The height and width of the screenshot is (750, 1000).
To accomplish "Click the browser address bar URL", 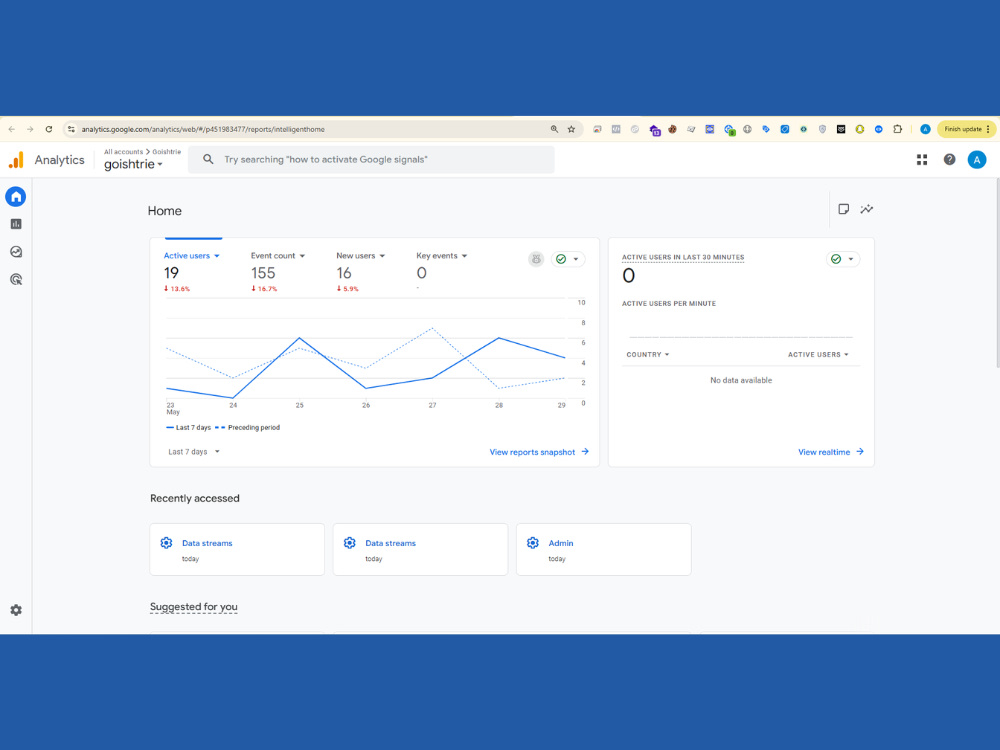I will 203,129.
